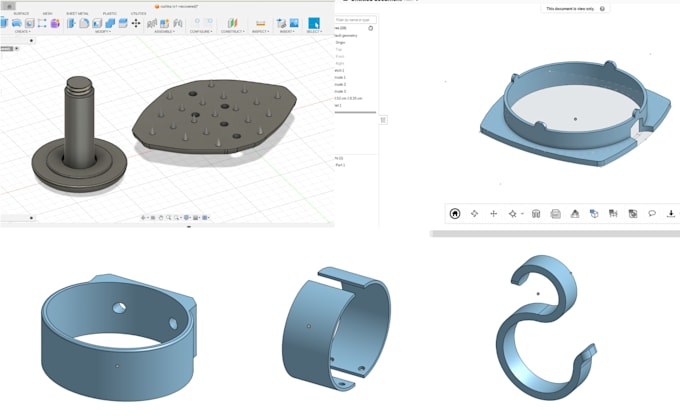Click the Measure ruler icon in Inspect
This screenshot has height=420, width=680.
[260, 23]
